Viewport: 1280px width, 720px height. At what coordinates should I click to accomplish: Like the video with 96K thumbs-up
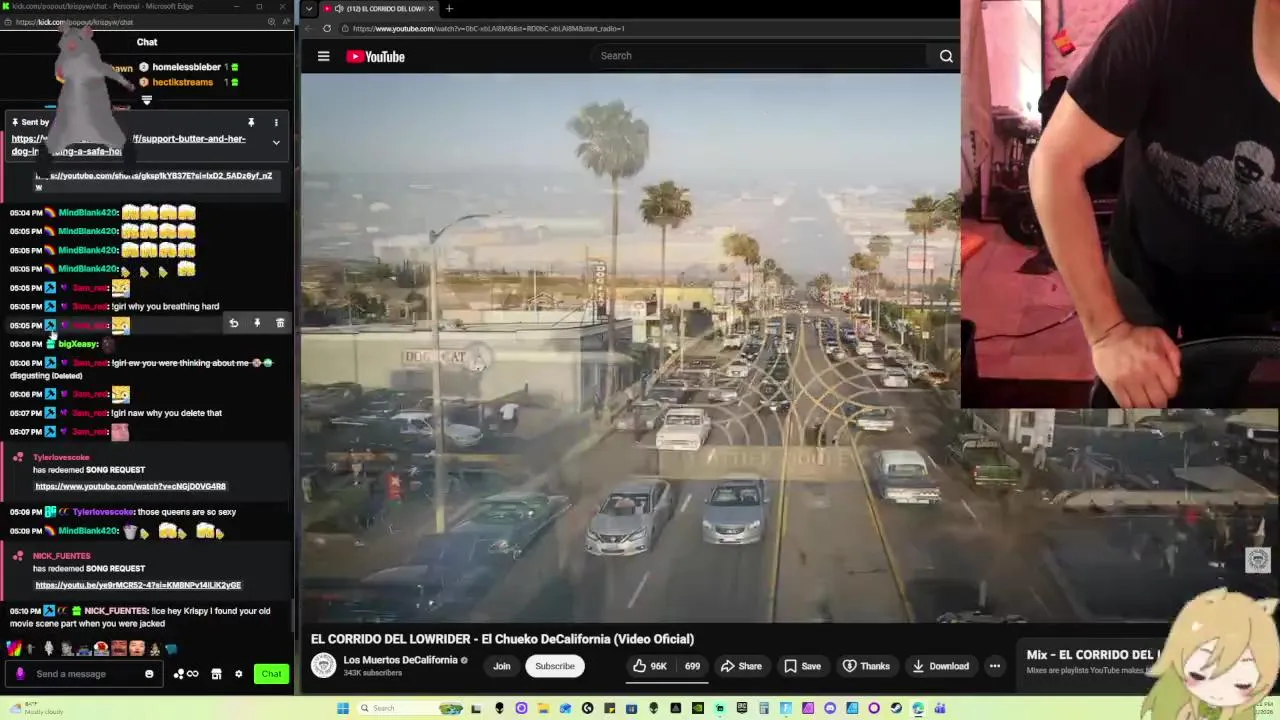pos(650,666)
